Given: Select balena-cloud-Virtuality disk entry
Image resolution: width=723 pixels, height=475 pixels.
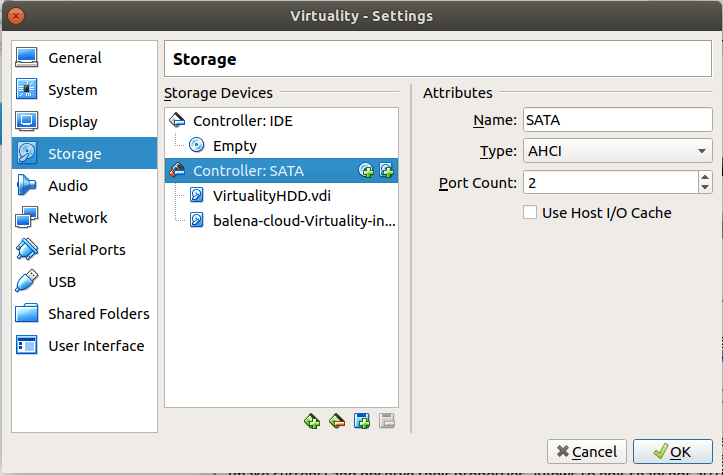Looking at the screenshot, I should (281, 220).
